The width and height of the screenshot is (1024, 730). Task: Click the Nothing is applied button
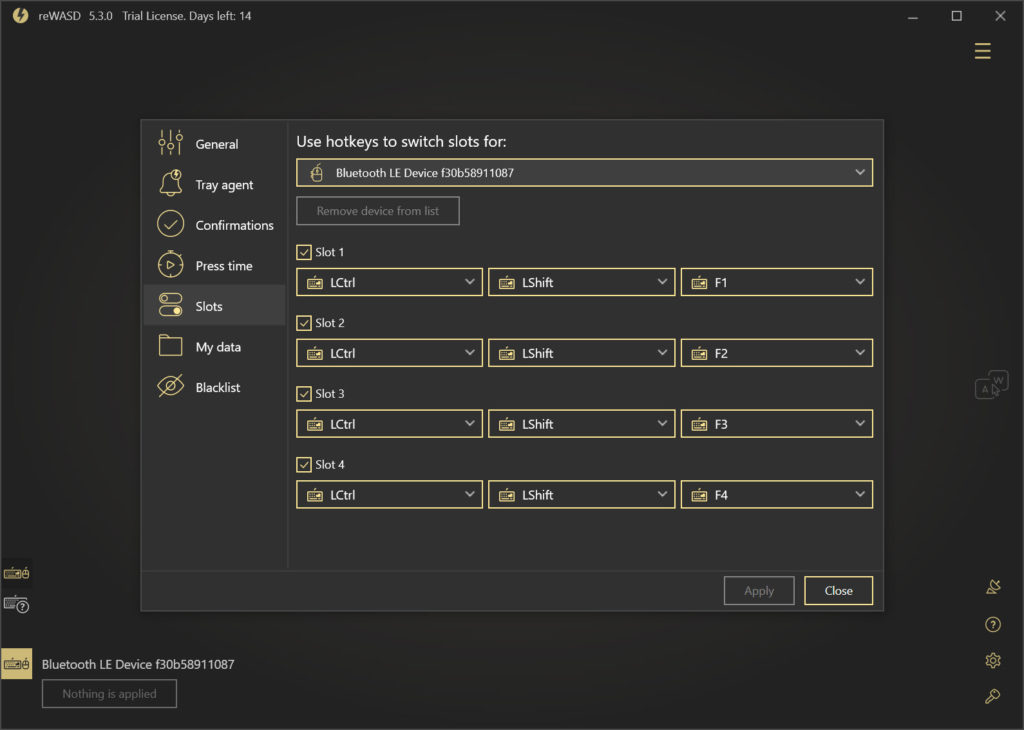point(109,693)
